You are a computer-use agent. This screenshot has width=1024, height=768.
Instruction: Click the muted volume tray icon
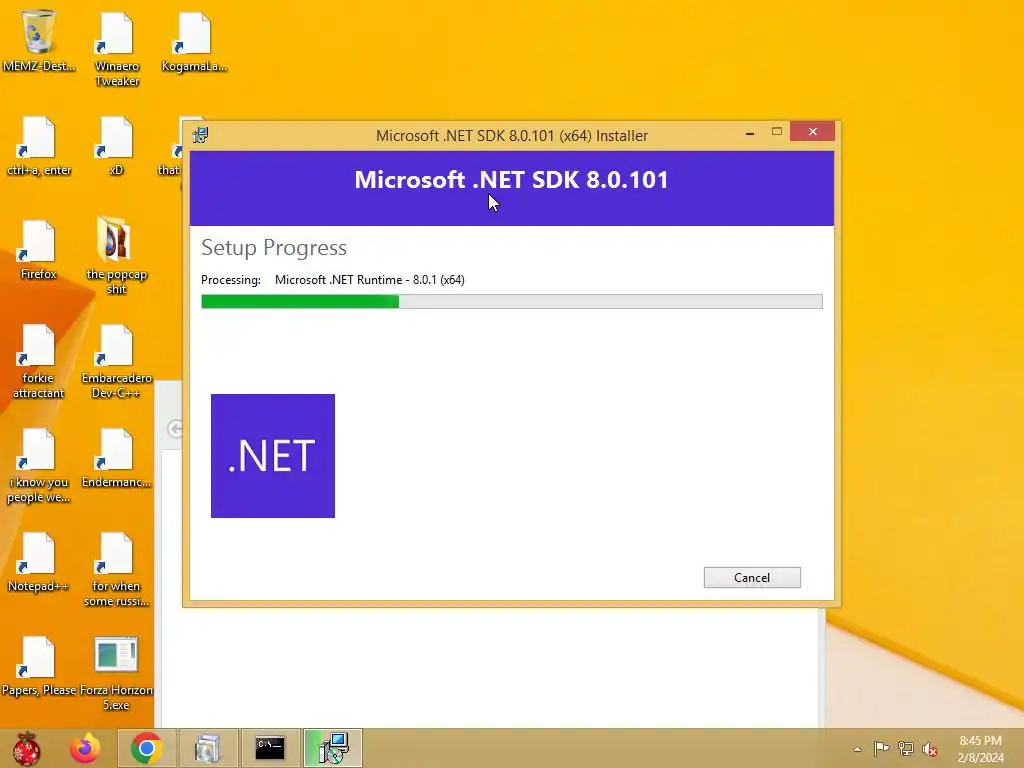click(930, 749)
